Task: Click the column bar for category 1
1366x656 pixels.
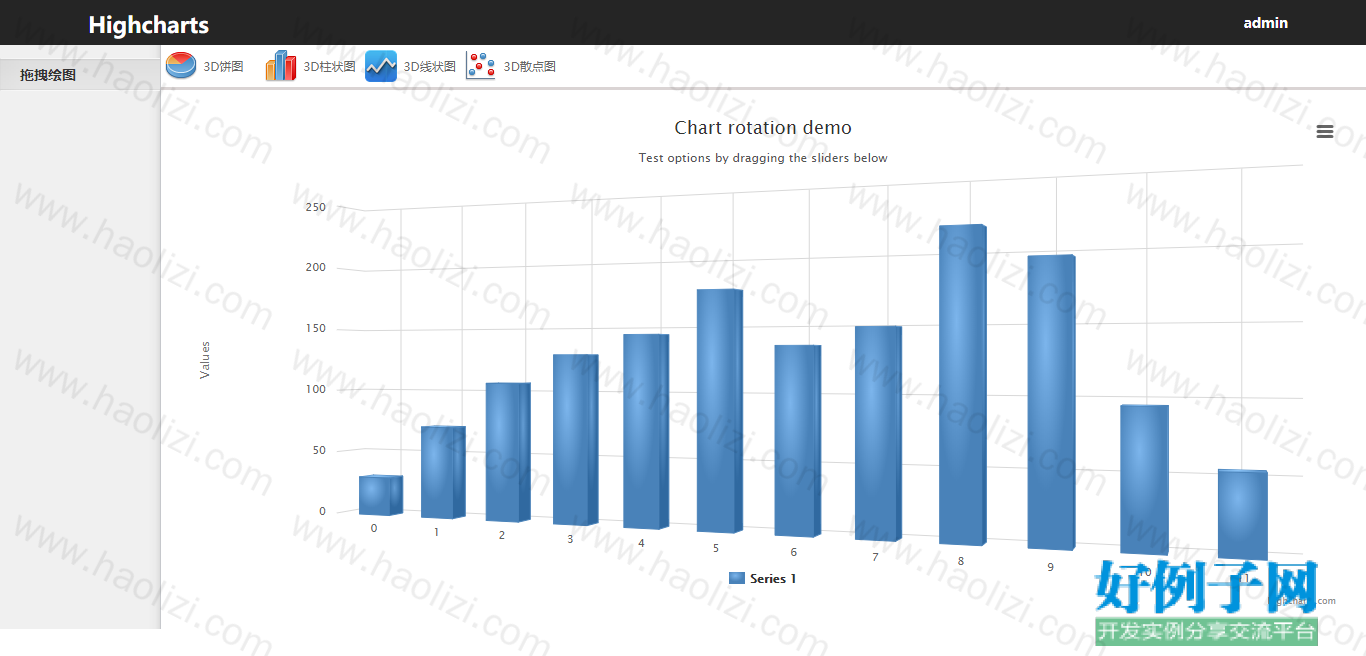Action: click(x=443, y=472)
